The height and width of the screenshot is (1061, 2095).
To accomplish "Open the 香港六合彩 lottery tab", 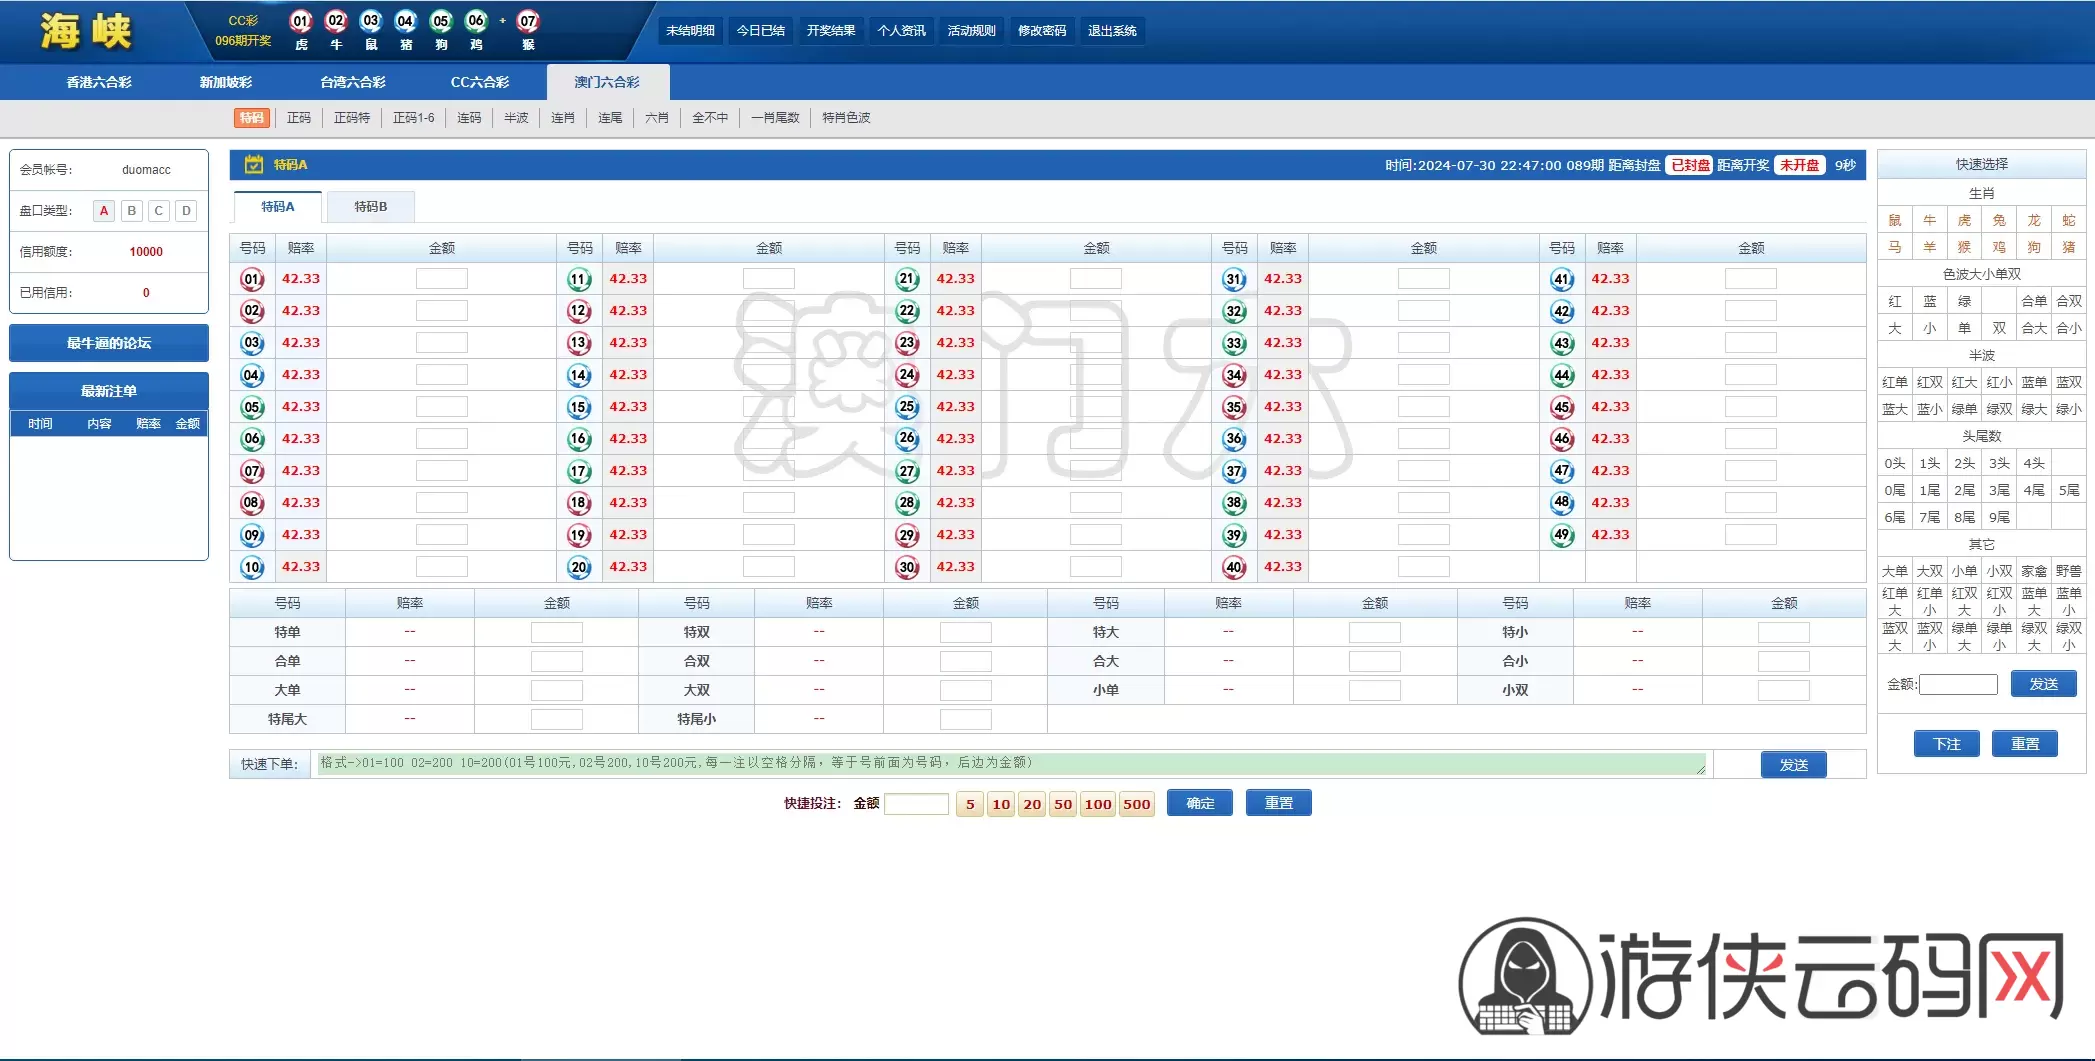I will (99, 82).
